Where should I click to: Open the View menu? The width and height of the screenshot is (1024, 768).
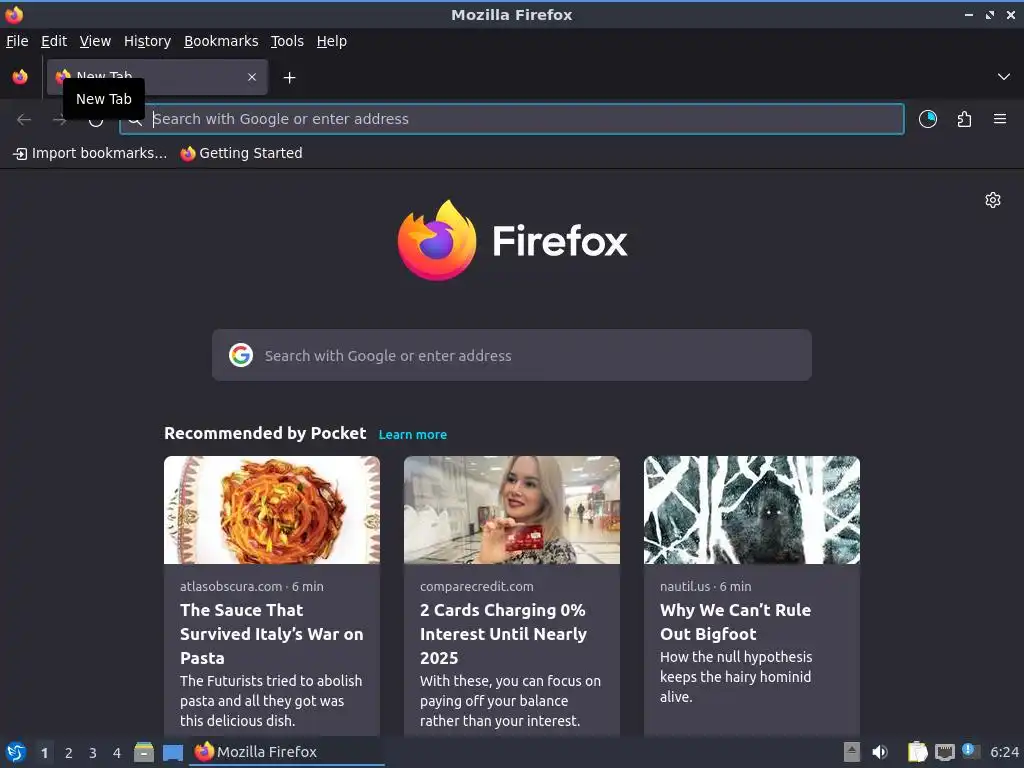(x=95, y=41)
